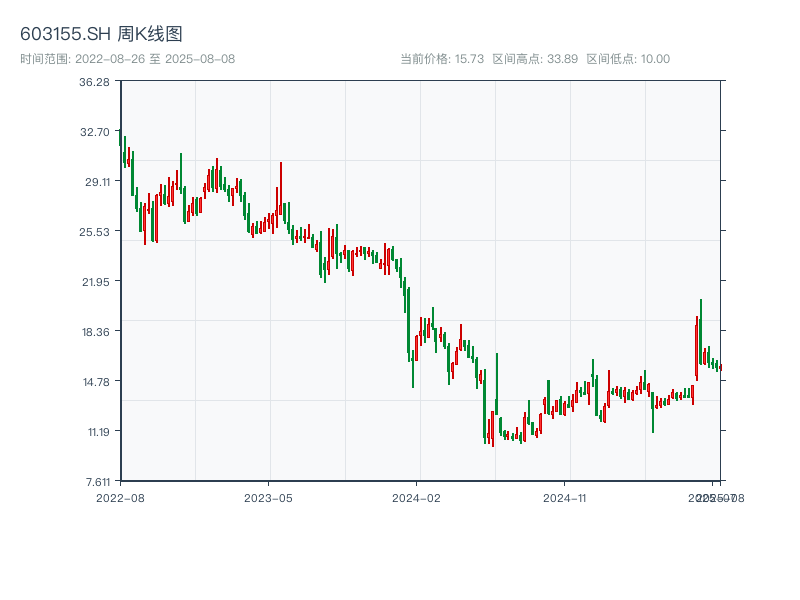Select the 时间范围 date range text
The image size is (800, 600).
coord(127,59)
